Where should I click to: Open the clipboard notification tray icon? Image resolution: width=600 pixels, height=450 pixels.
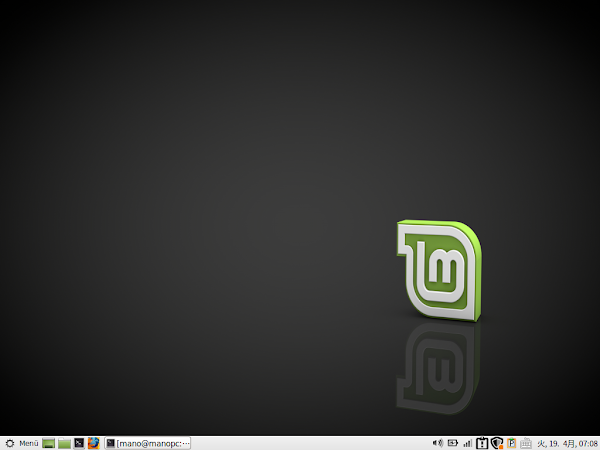click(x=482, y=443)
